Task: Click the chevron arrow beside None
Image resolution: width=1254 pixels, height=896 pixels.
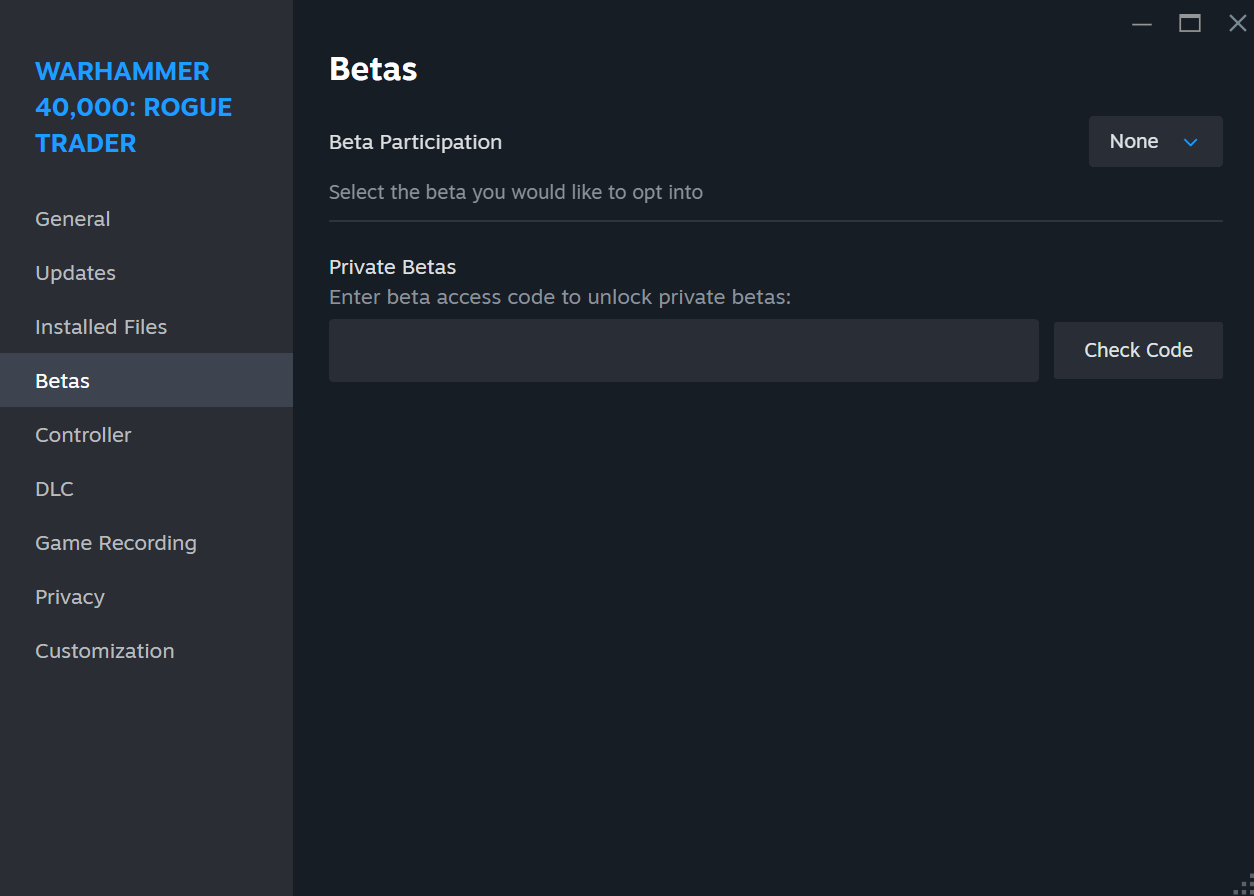Action: click(x=1190, y=142)
